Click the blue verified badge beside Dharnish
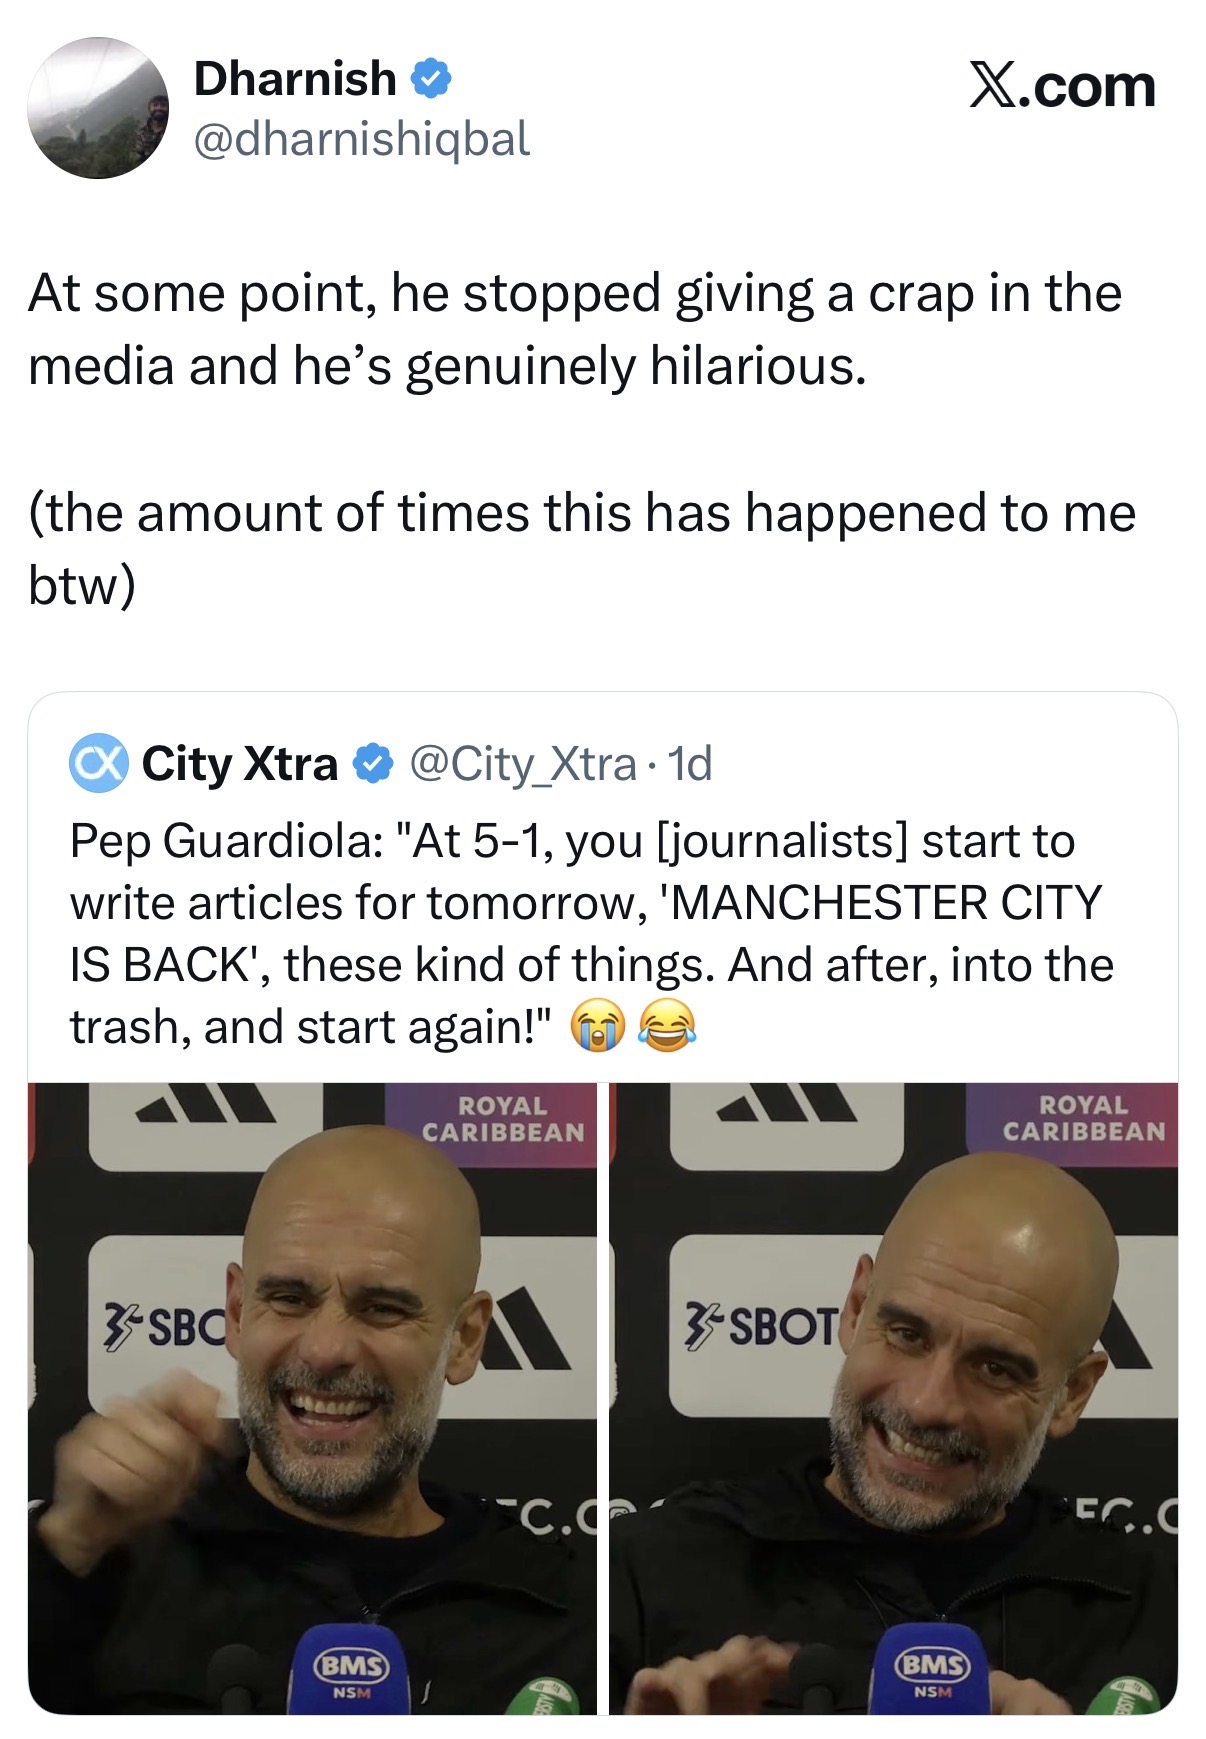1206x1739 pixels. point(431,79)
